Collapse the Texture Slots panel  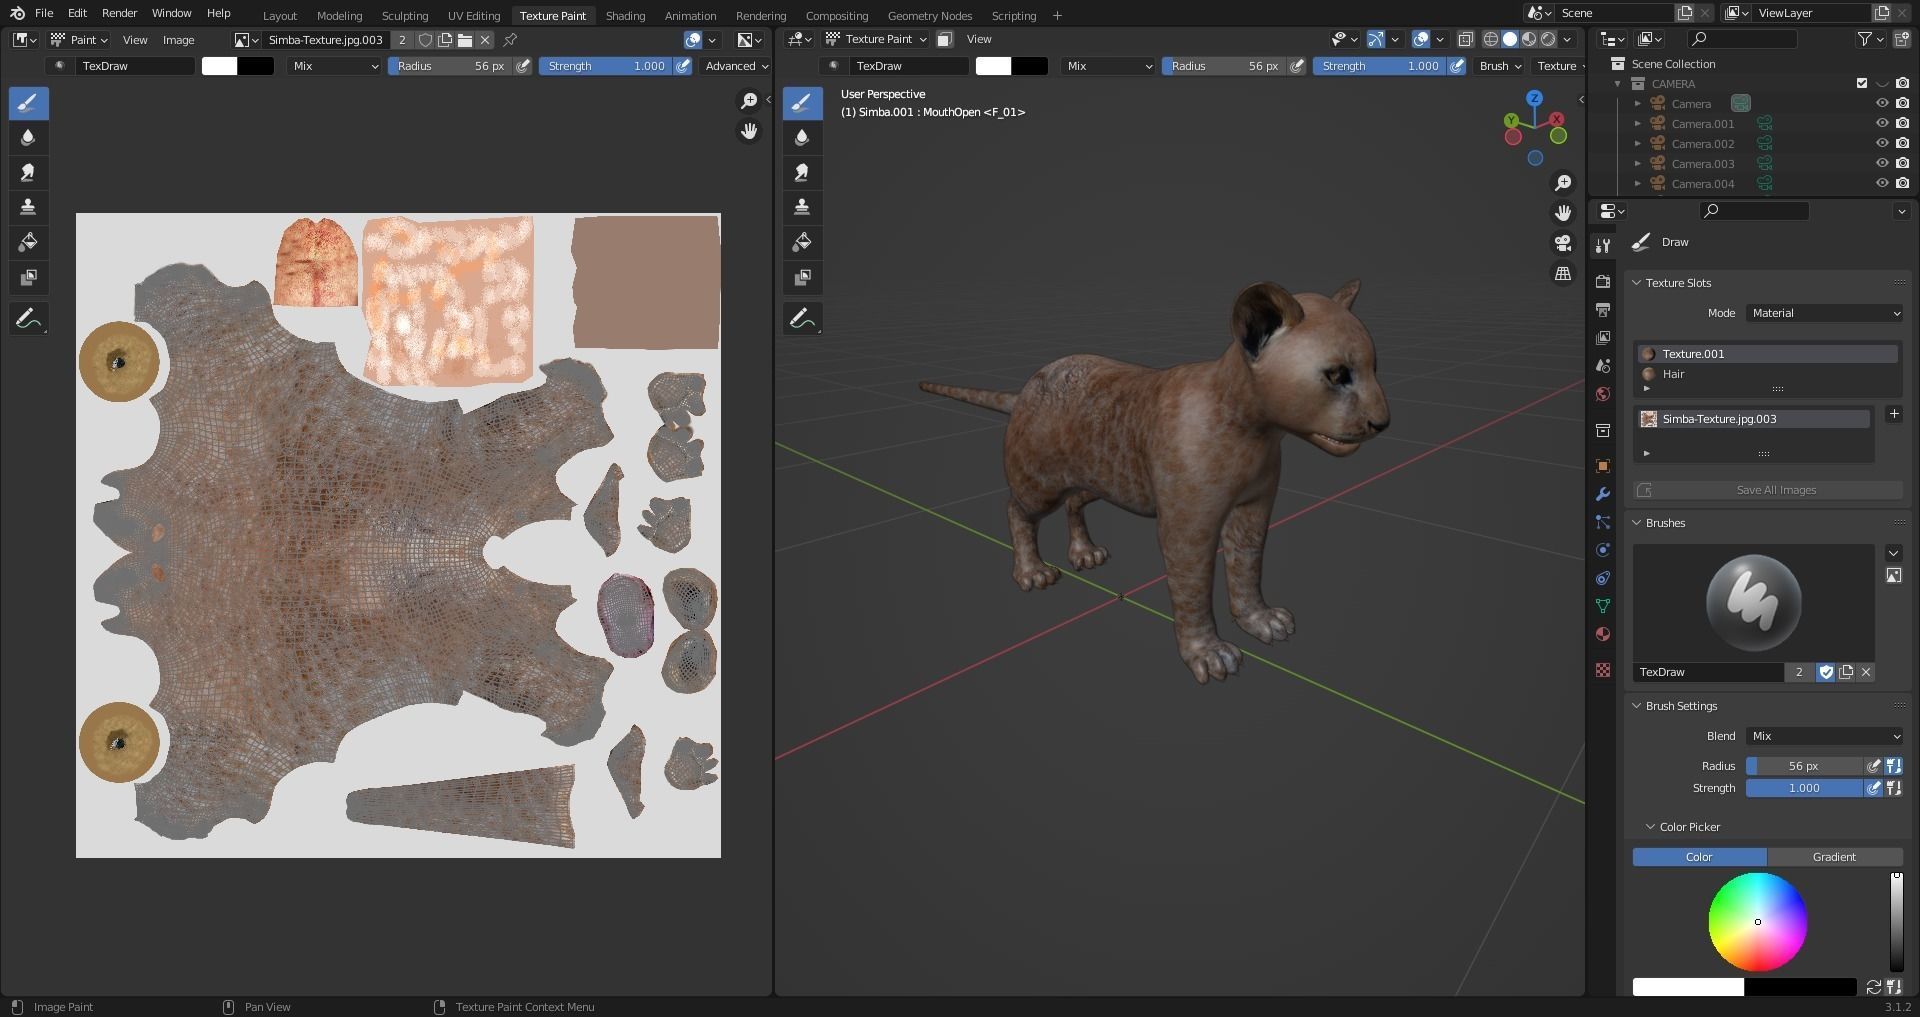pos(1638,283)
